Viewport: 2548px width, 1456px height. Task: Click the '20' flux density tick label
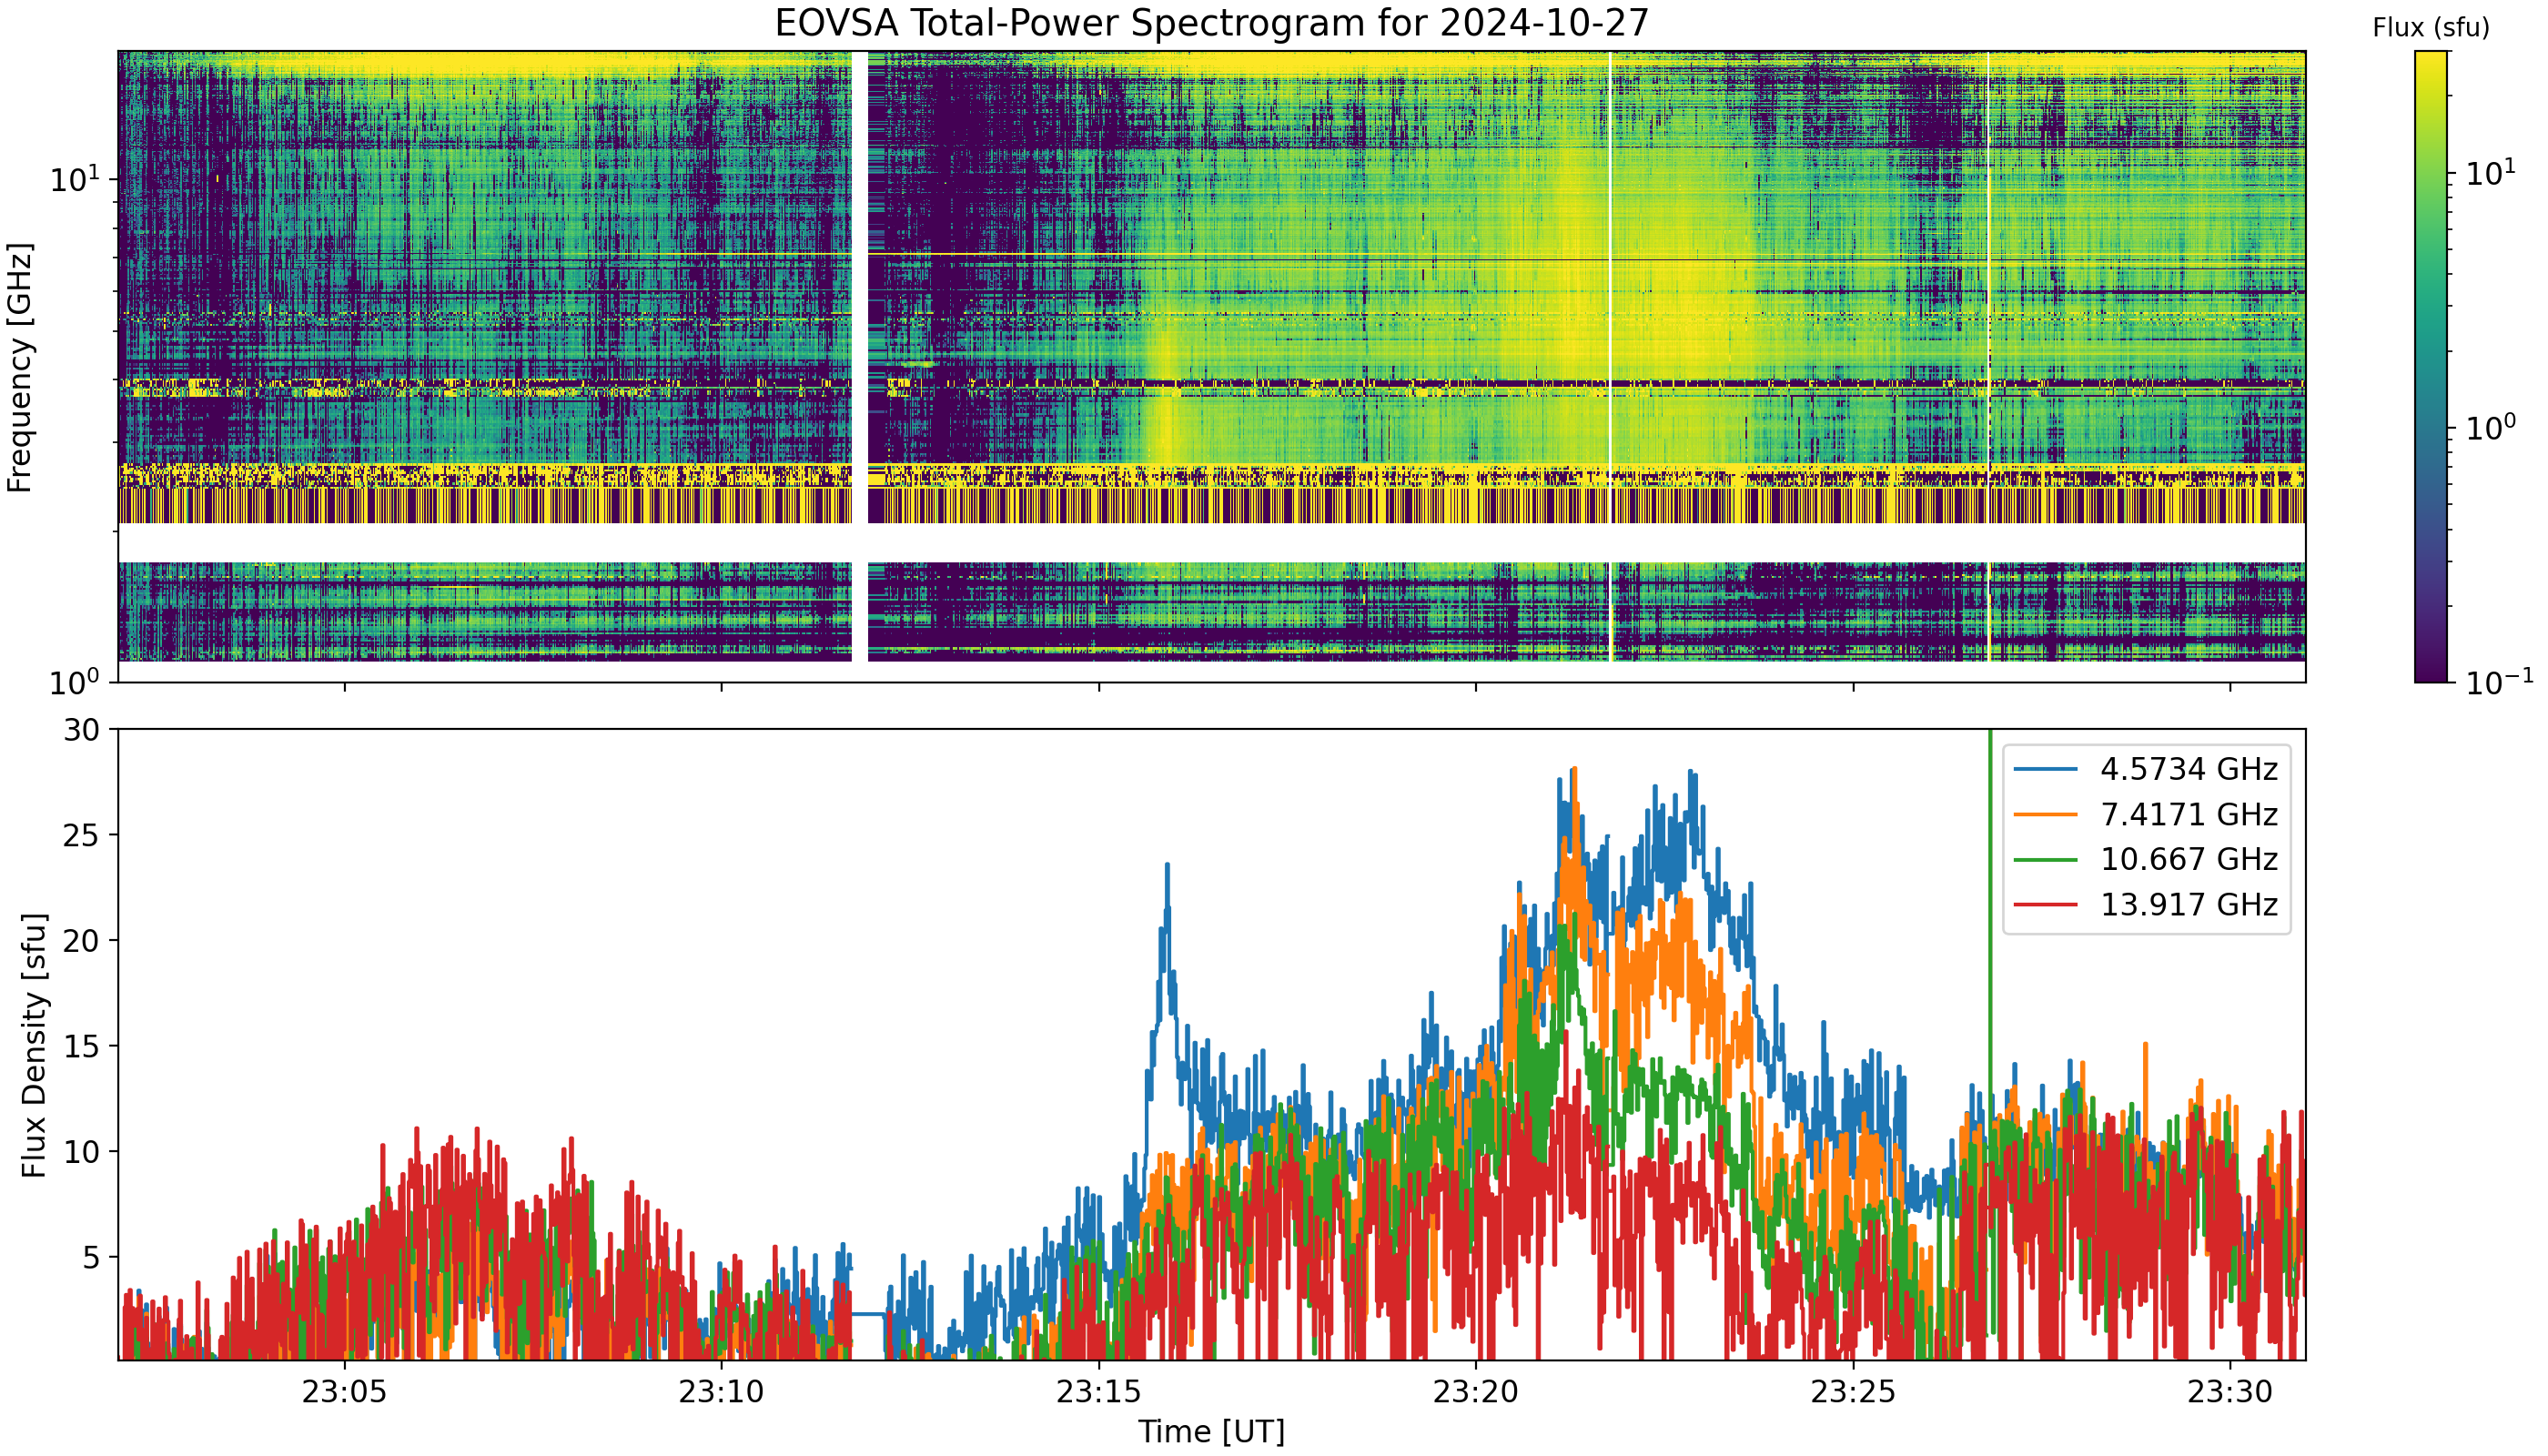click(x=82, y=941)
